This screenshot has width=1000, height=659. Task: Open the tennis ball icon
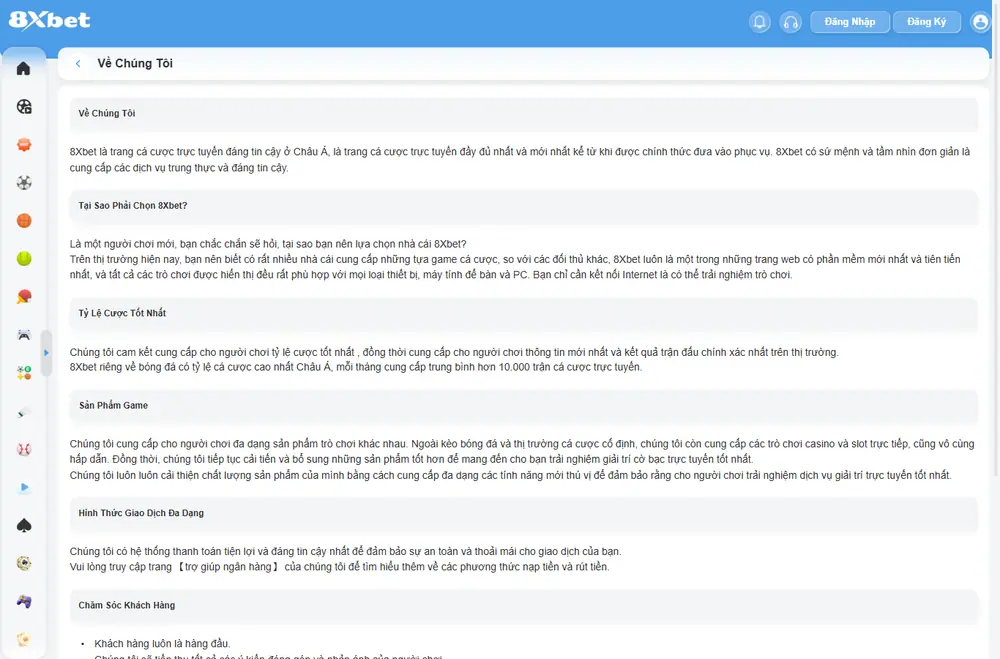point(24,258)
